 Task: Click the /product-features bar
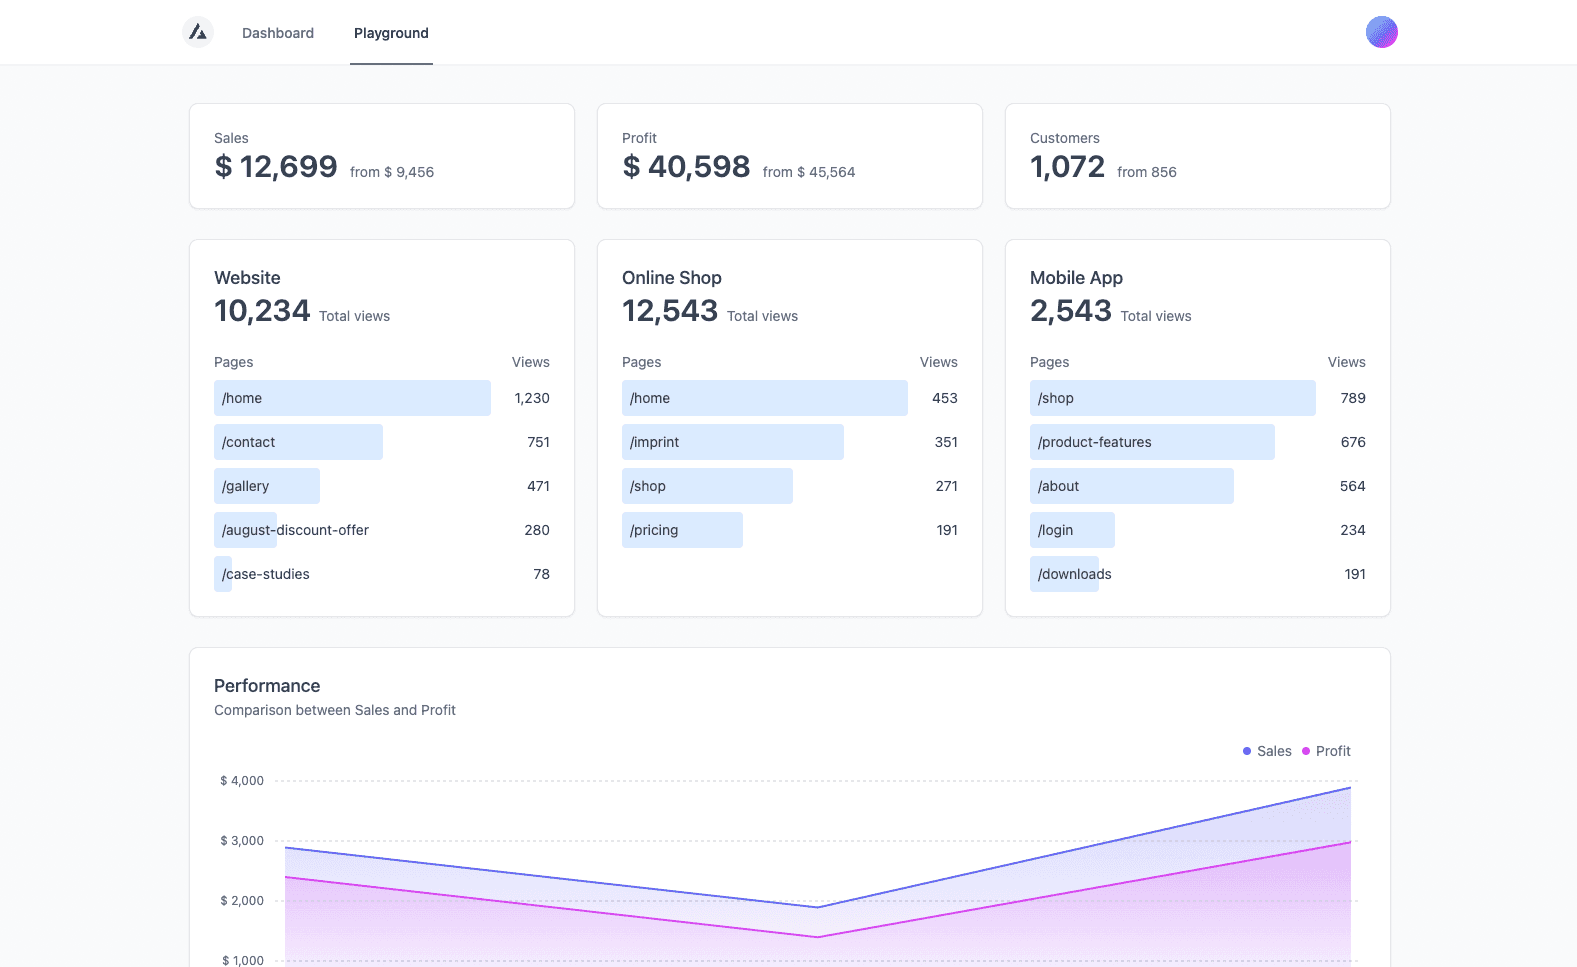1152,442
